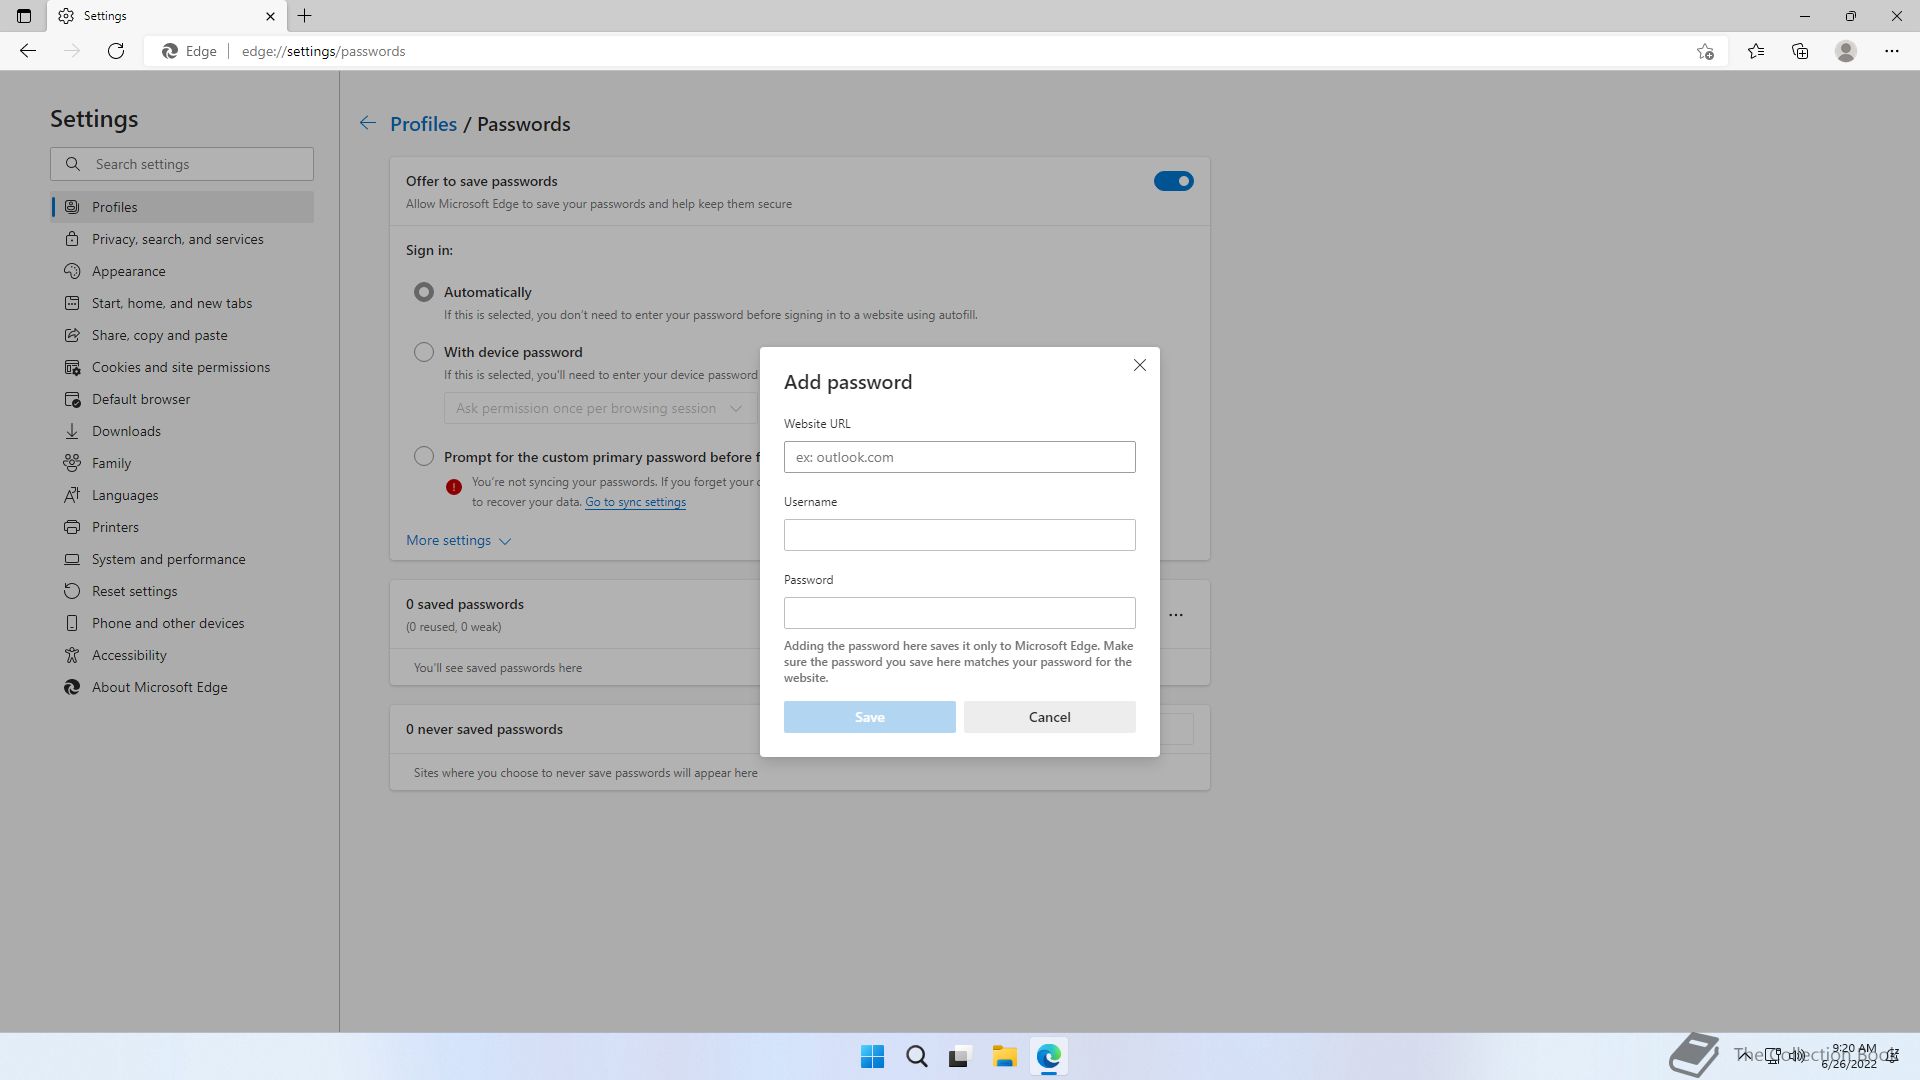Close the Add password dialog
1920x1080 pixels.
(x=1139, y=365)
